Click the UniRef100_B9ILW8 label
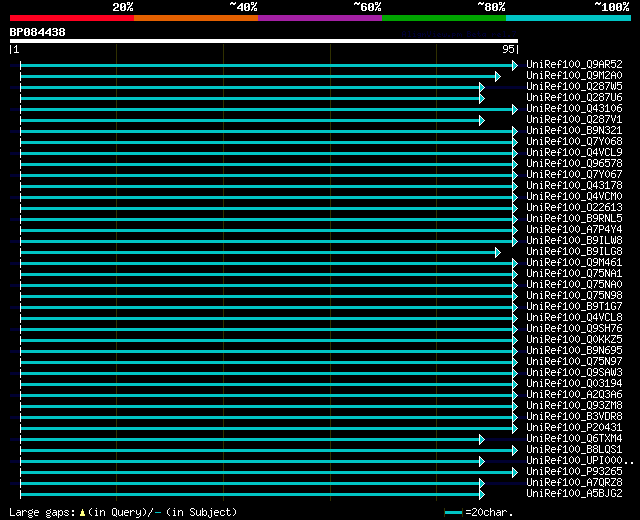 click(574, 241)
